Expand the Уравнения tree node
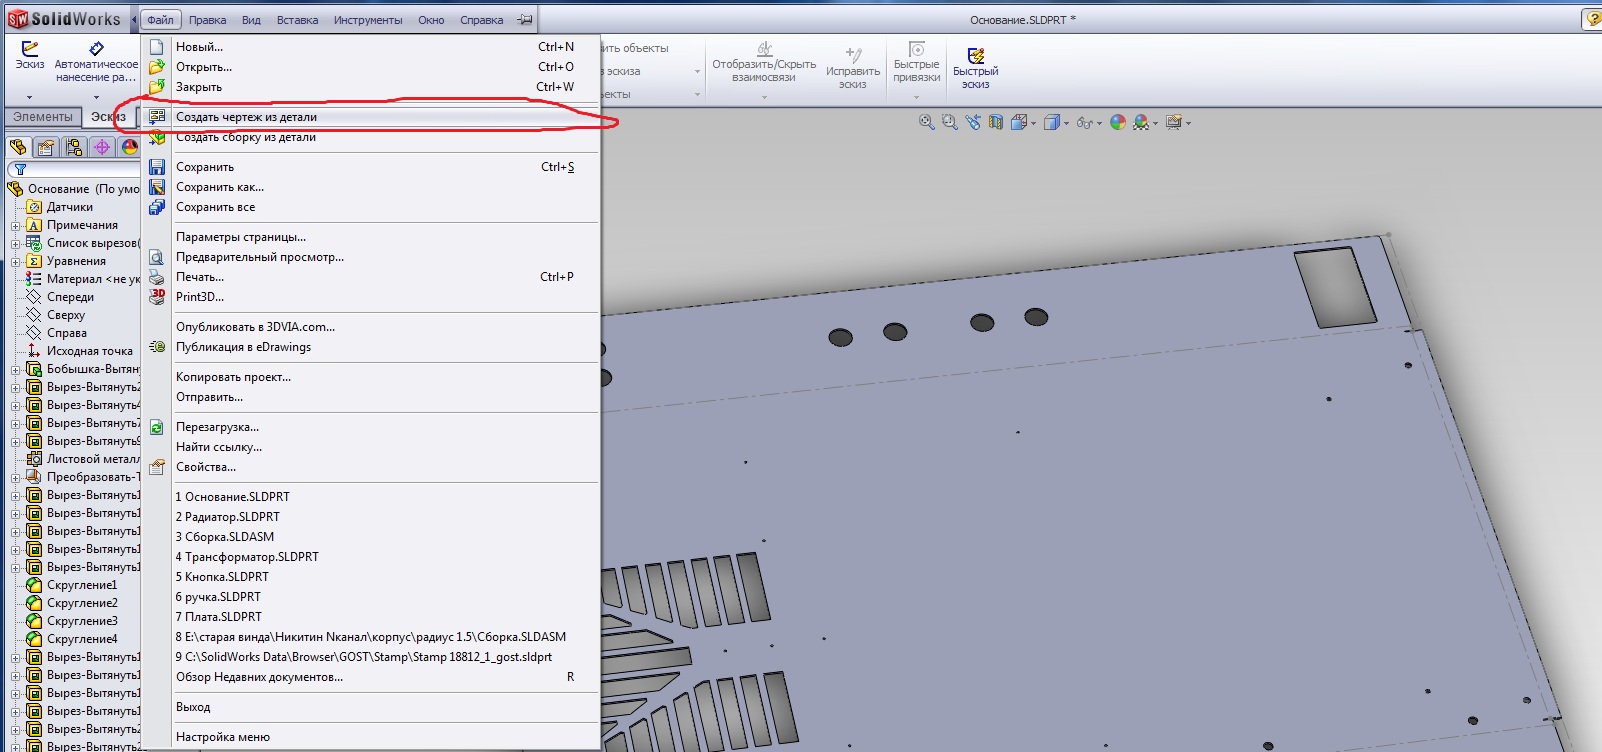This screenshot has height=752, width=1602. point(15,261)
